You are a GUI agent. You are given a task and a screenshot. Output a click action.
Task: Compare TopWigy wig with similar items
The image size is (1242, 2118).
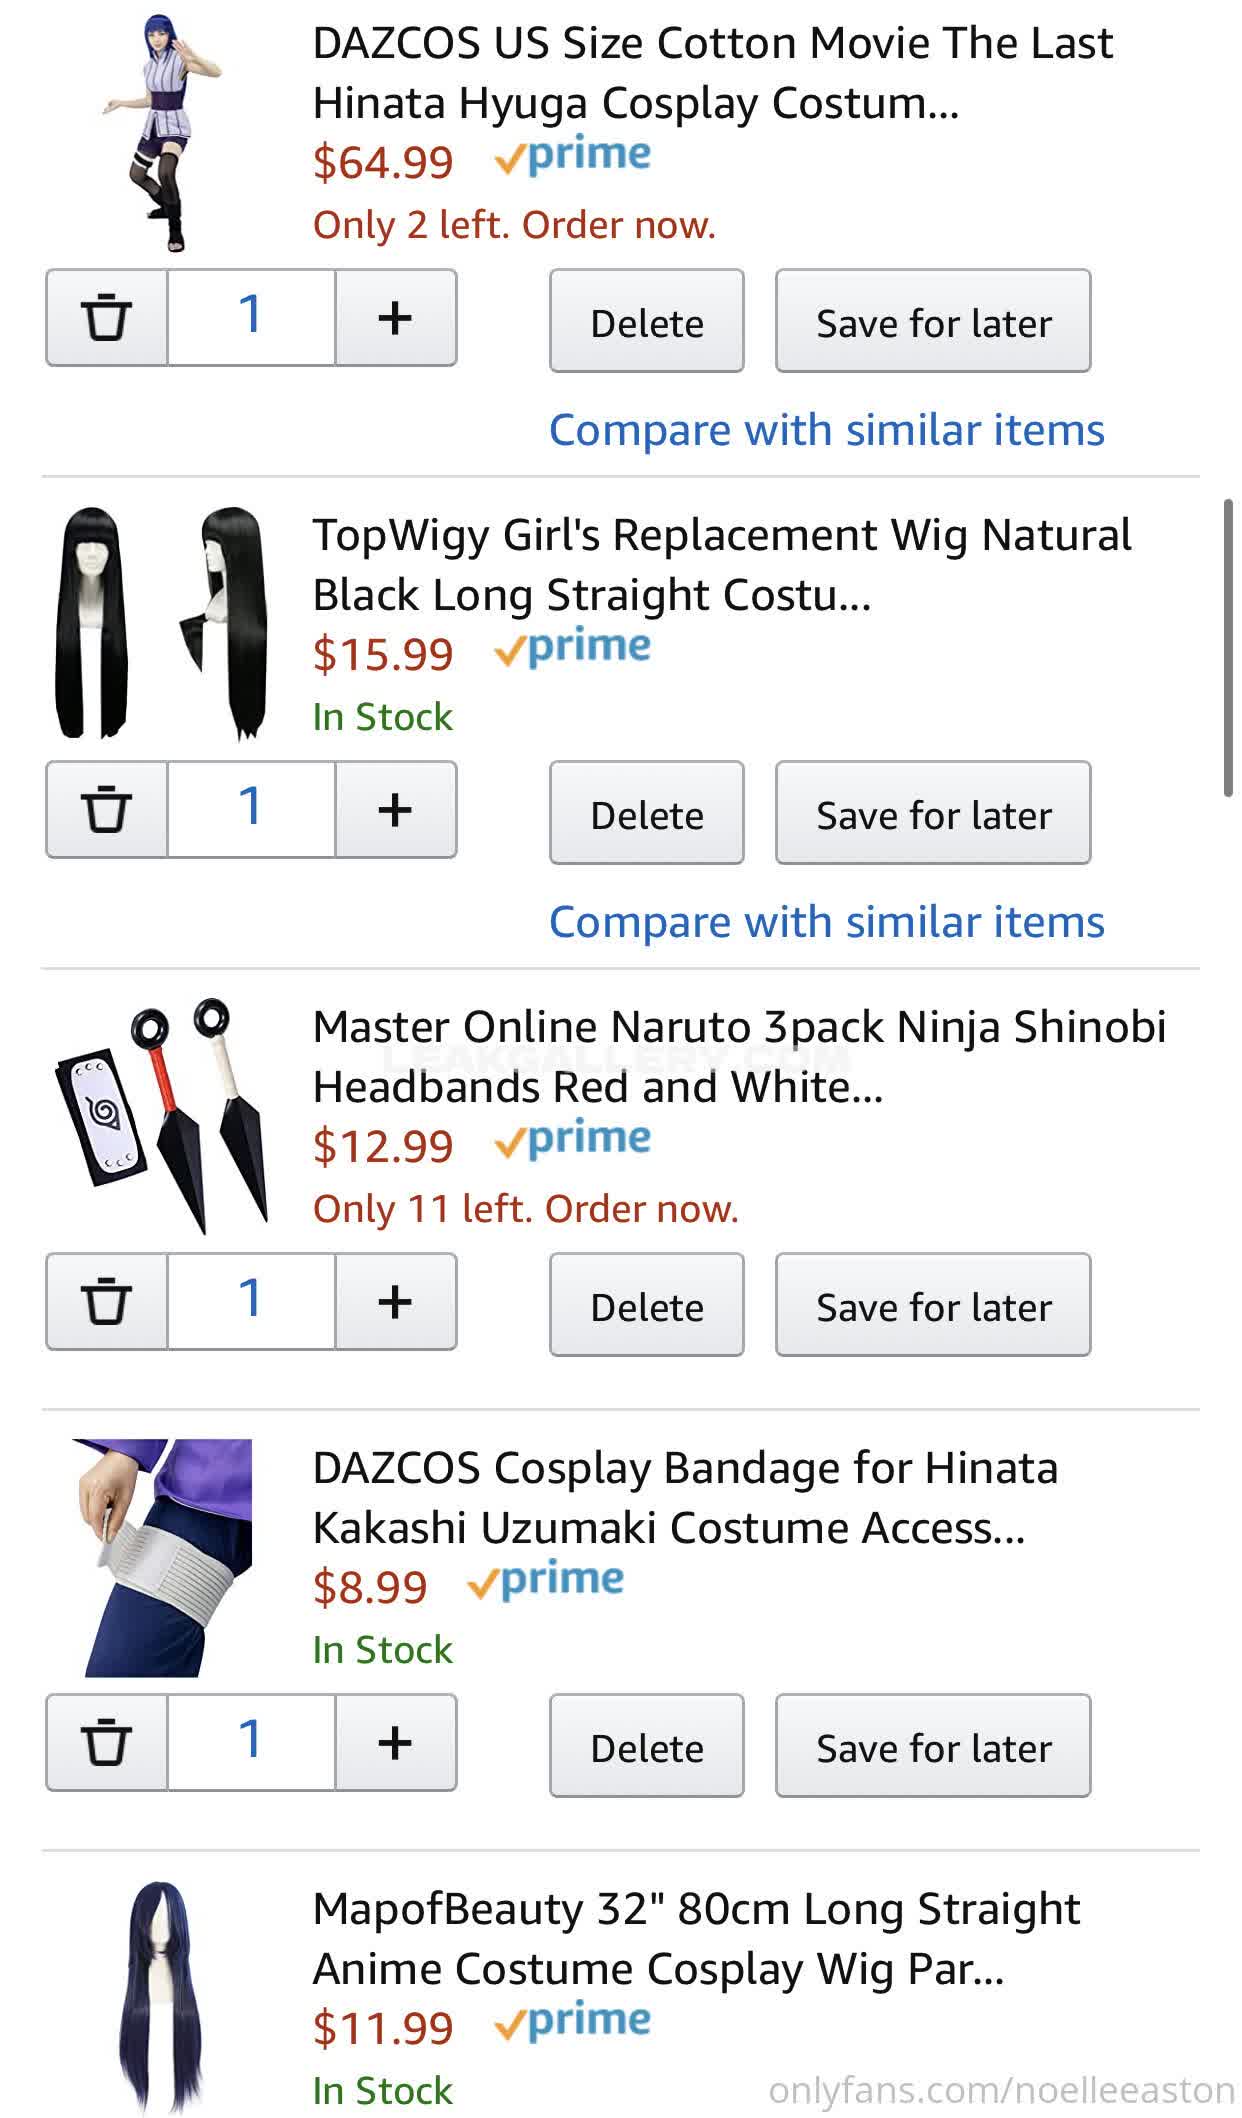pyautogui.click(x=826, y=922)
